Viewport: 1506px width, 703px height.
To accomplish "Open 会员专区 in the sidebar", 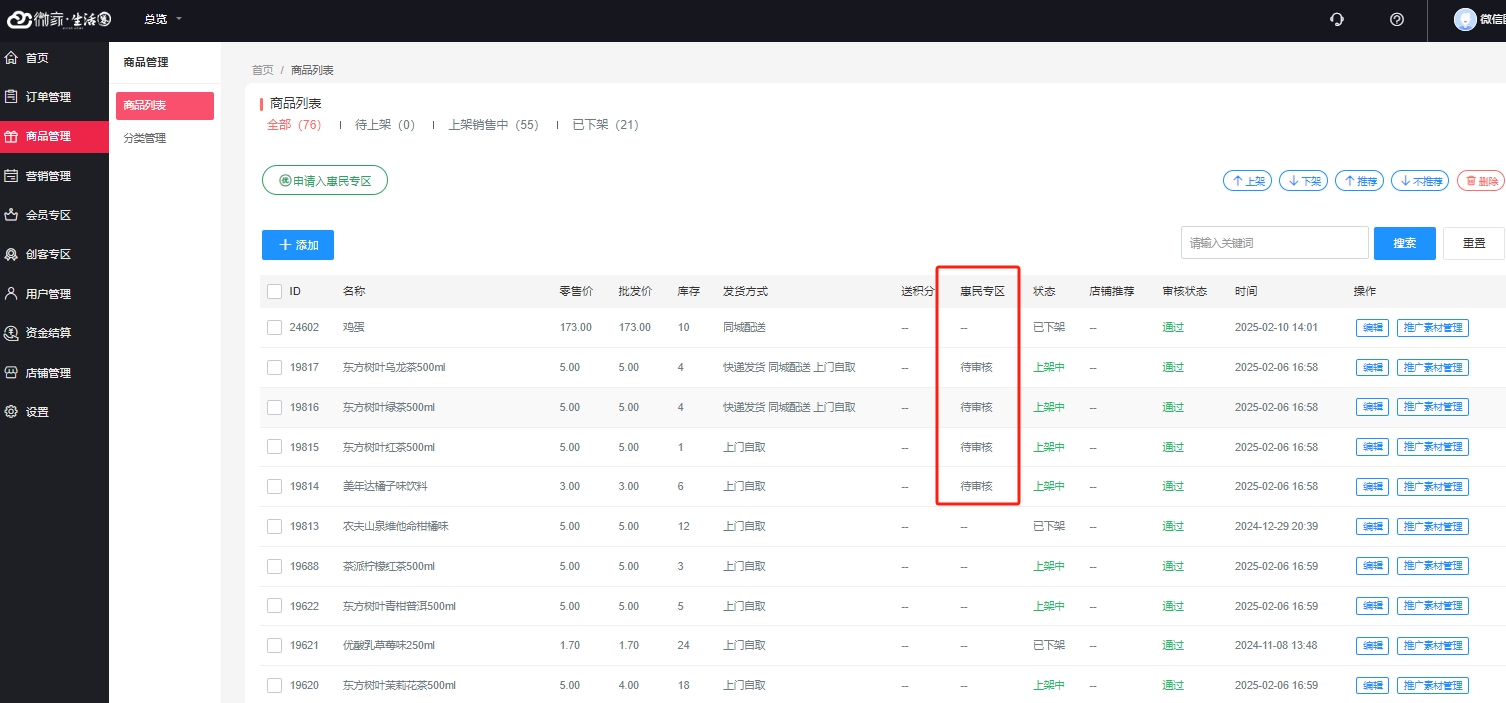I will click(48, 215).
